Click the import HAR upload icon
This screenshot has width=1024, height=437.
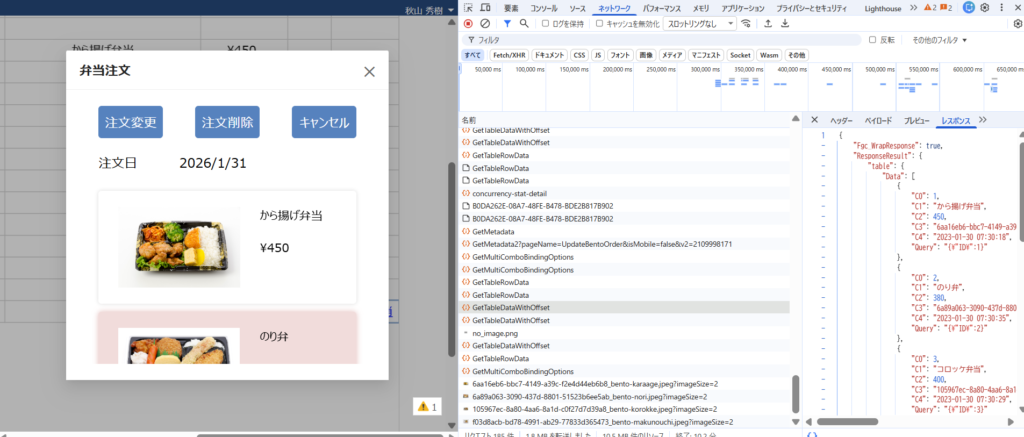coord(768,23)
